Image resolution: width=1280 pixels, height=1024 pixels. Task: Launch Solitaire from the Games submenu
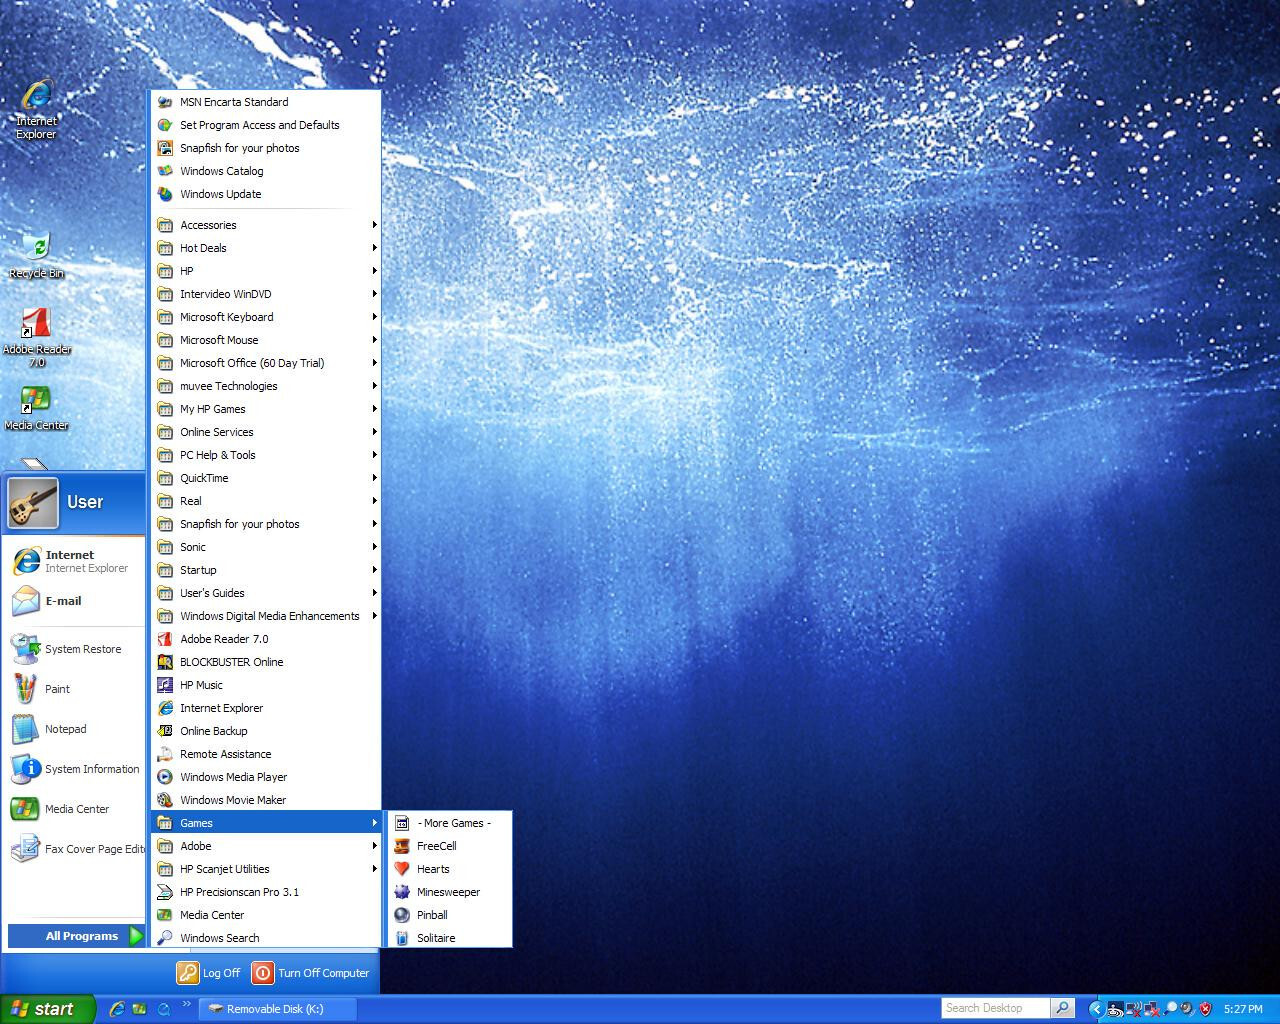click(449, 938)
